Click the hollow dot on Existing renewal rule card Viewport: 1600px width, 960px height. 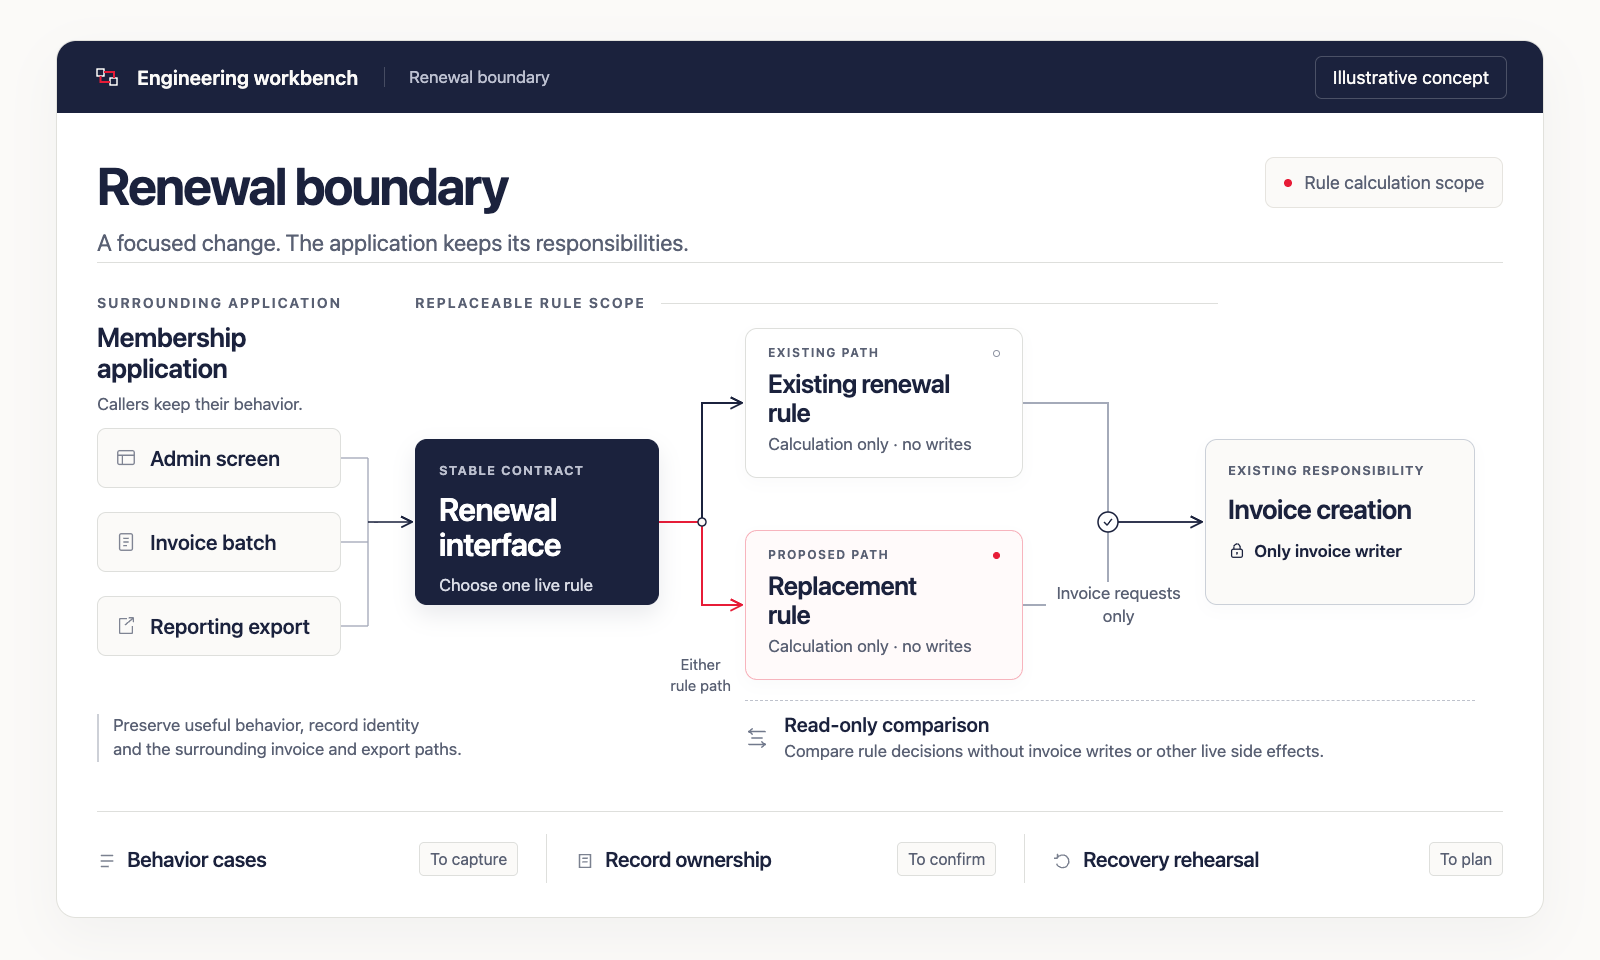point(996,353)
